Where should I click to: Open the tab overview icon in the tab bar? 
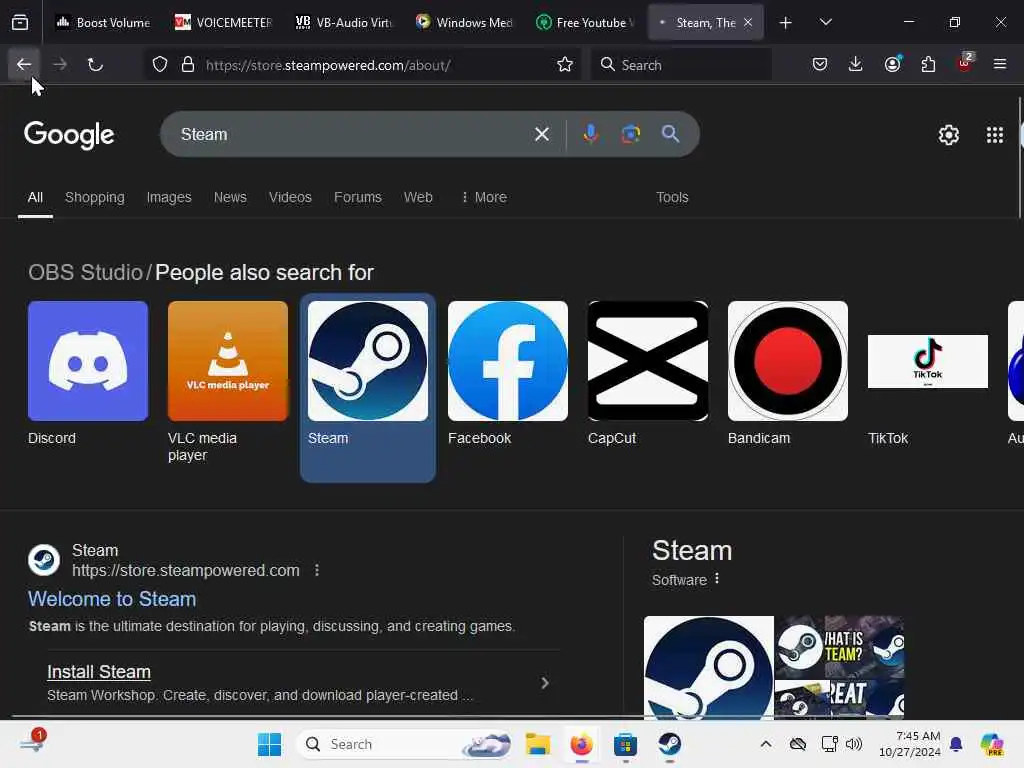20,22
